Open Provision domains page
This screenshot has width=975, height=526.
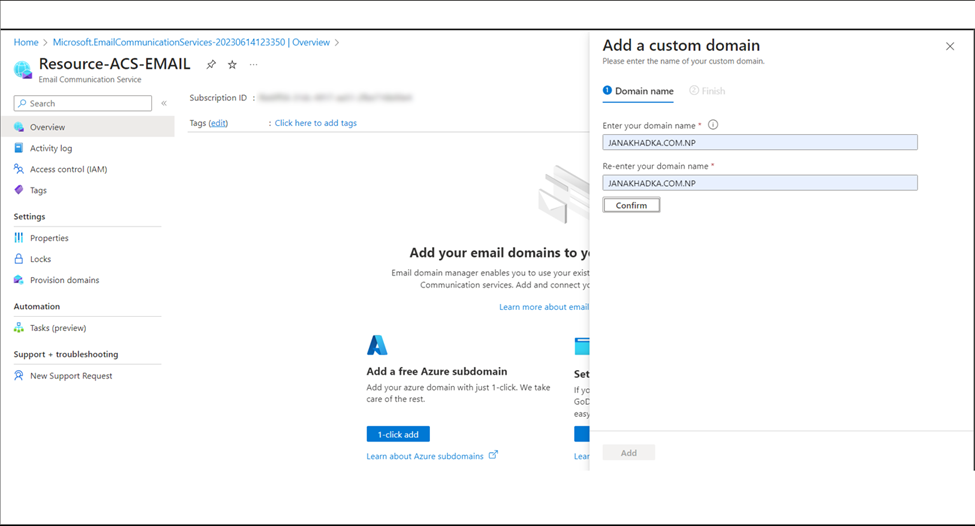click(65, 280)
